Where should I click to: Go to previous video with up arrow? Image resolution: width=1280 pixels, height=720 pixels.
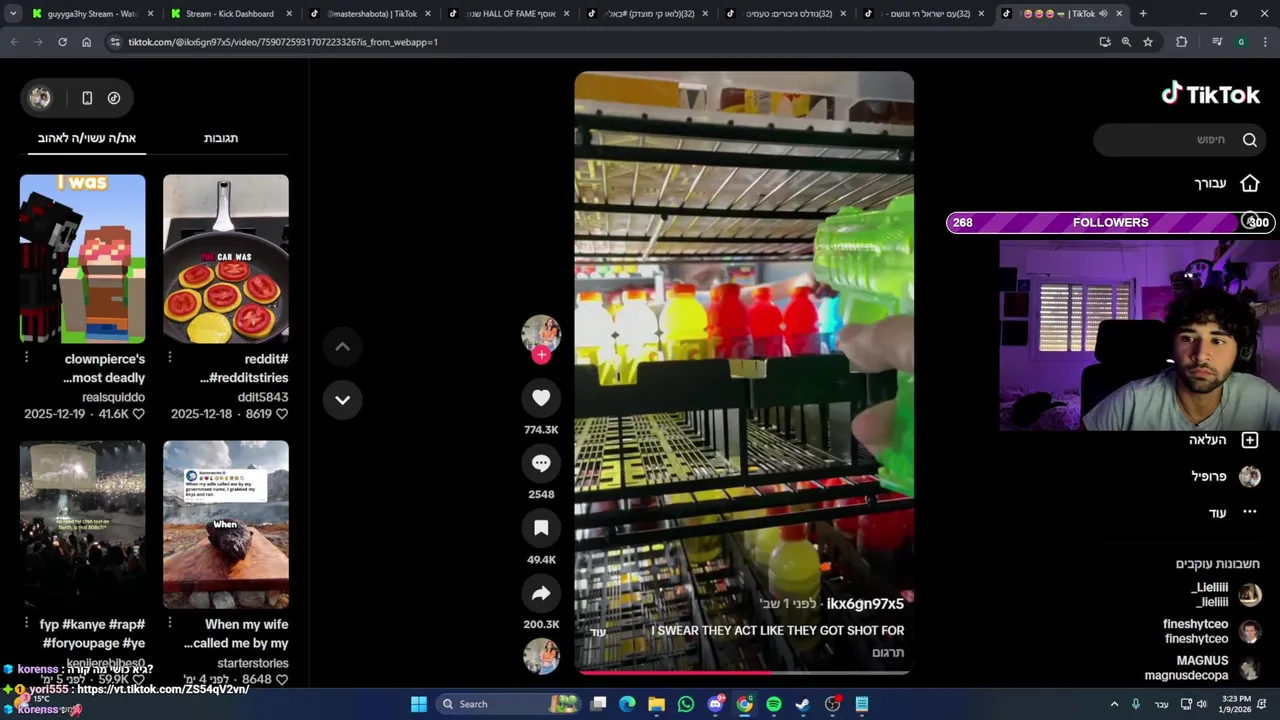pyautogui.click(x=342, y=347)
